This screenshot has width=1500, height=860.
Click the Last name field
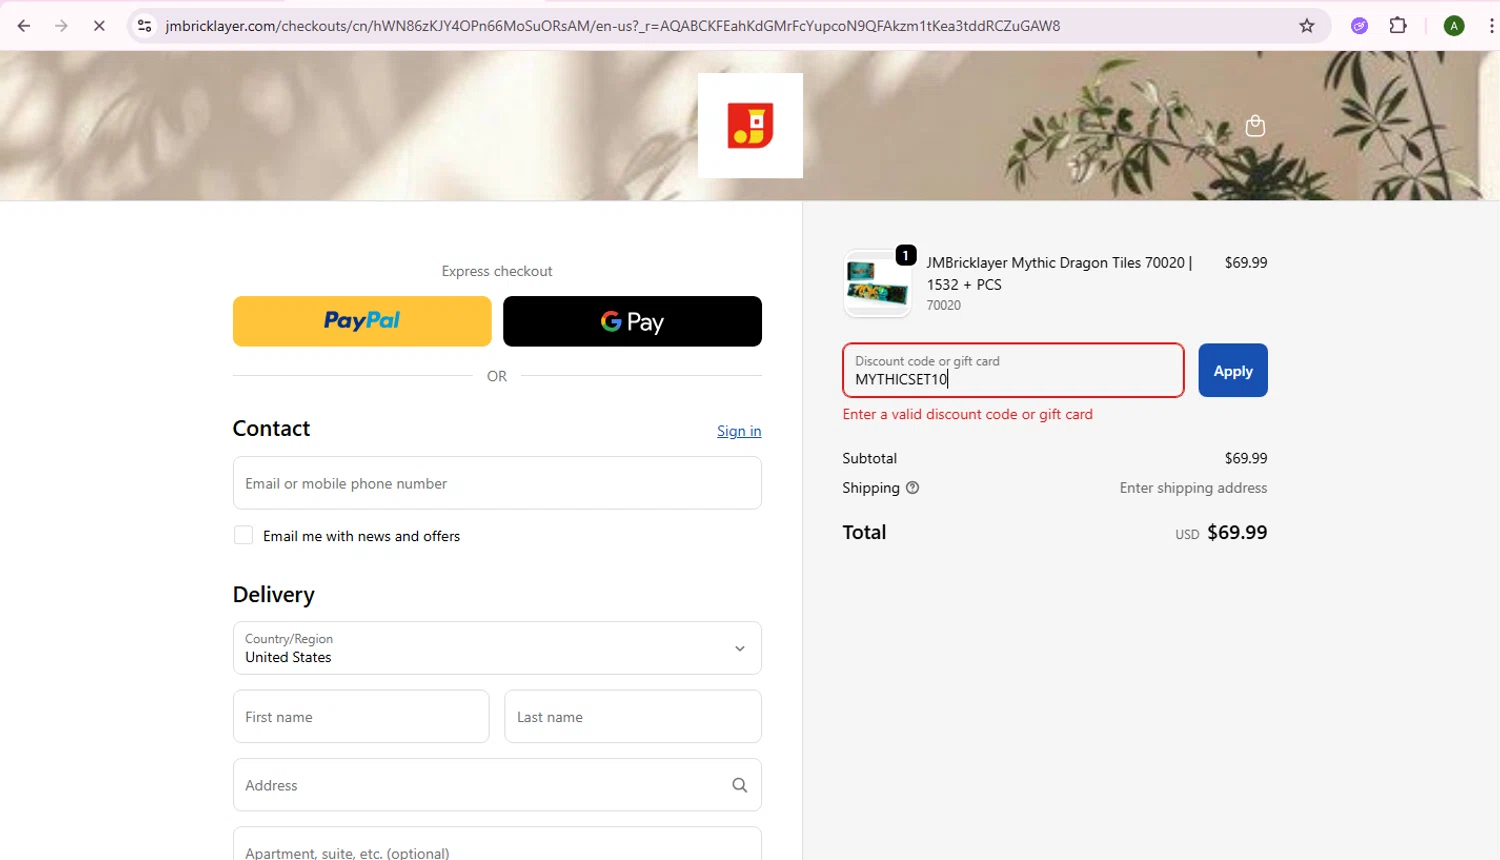tap(633, 716)
